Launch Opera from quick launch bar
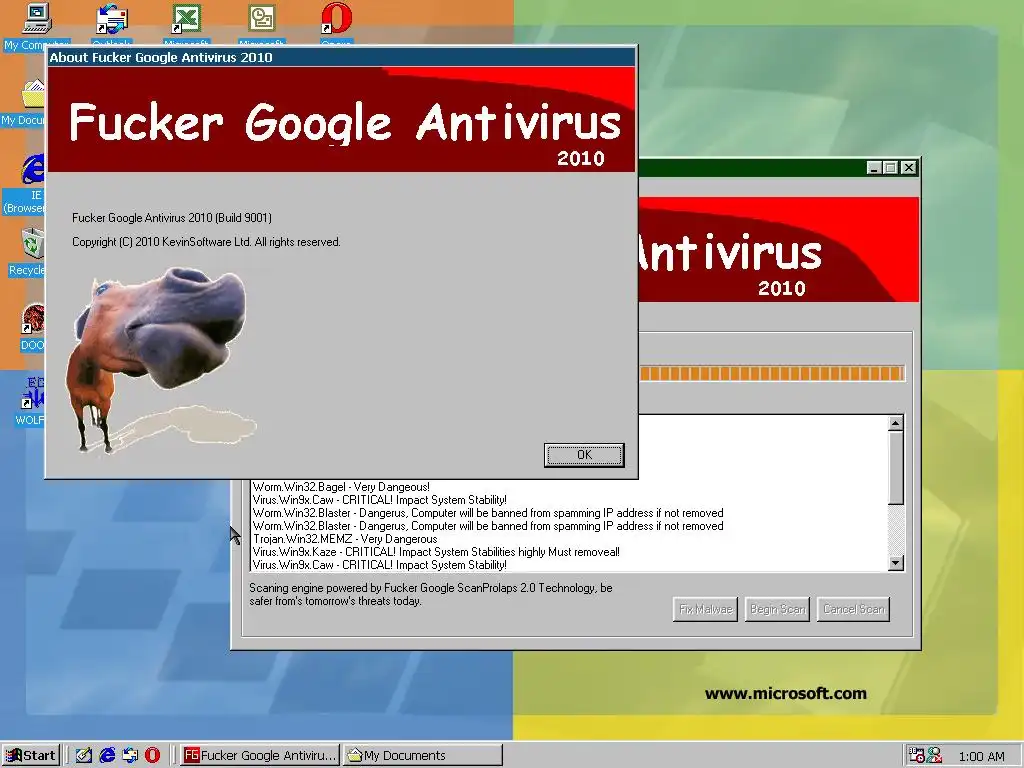Screen dimensions: 1024x768 click(152, 756)
